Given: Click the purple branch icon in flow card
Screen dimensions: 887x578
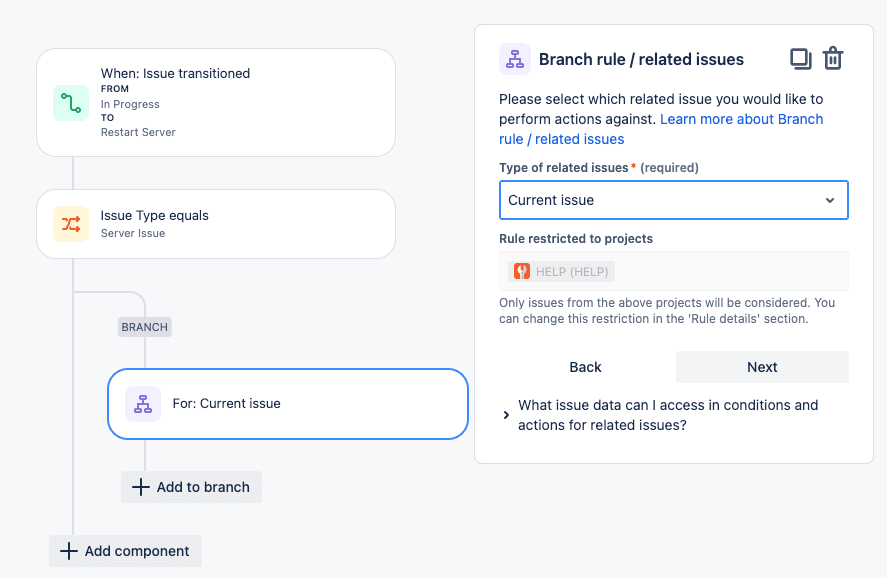Looking at the screenshot, I should tap(143, 404).
